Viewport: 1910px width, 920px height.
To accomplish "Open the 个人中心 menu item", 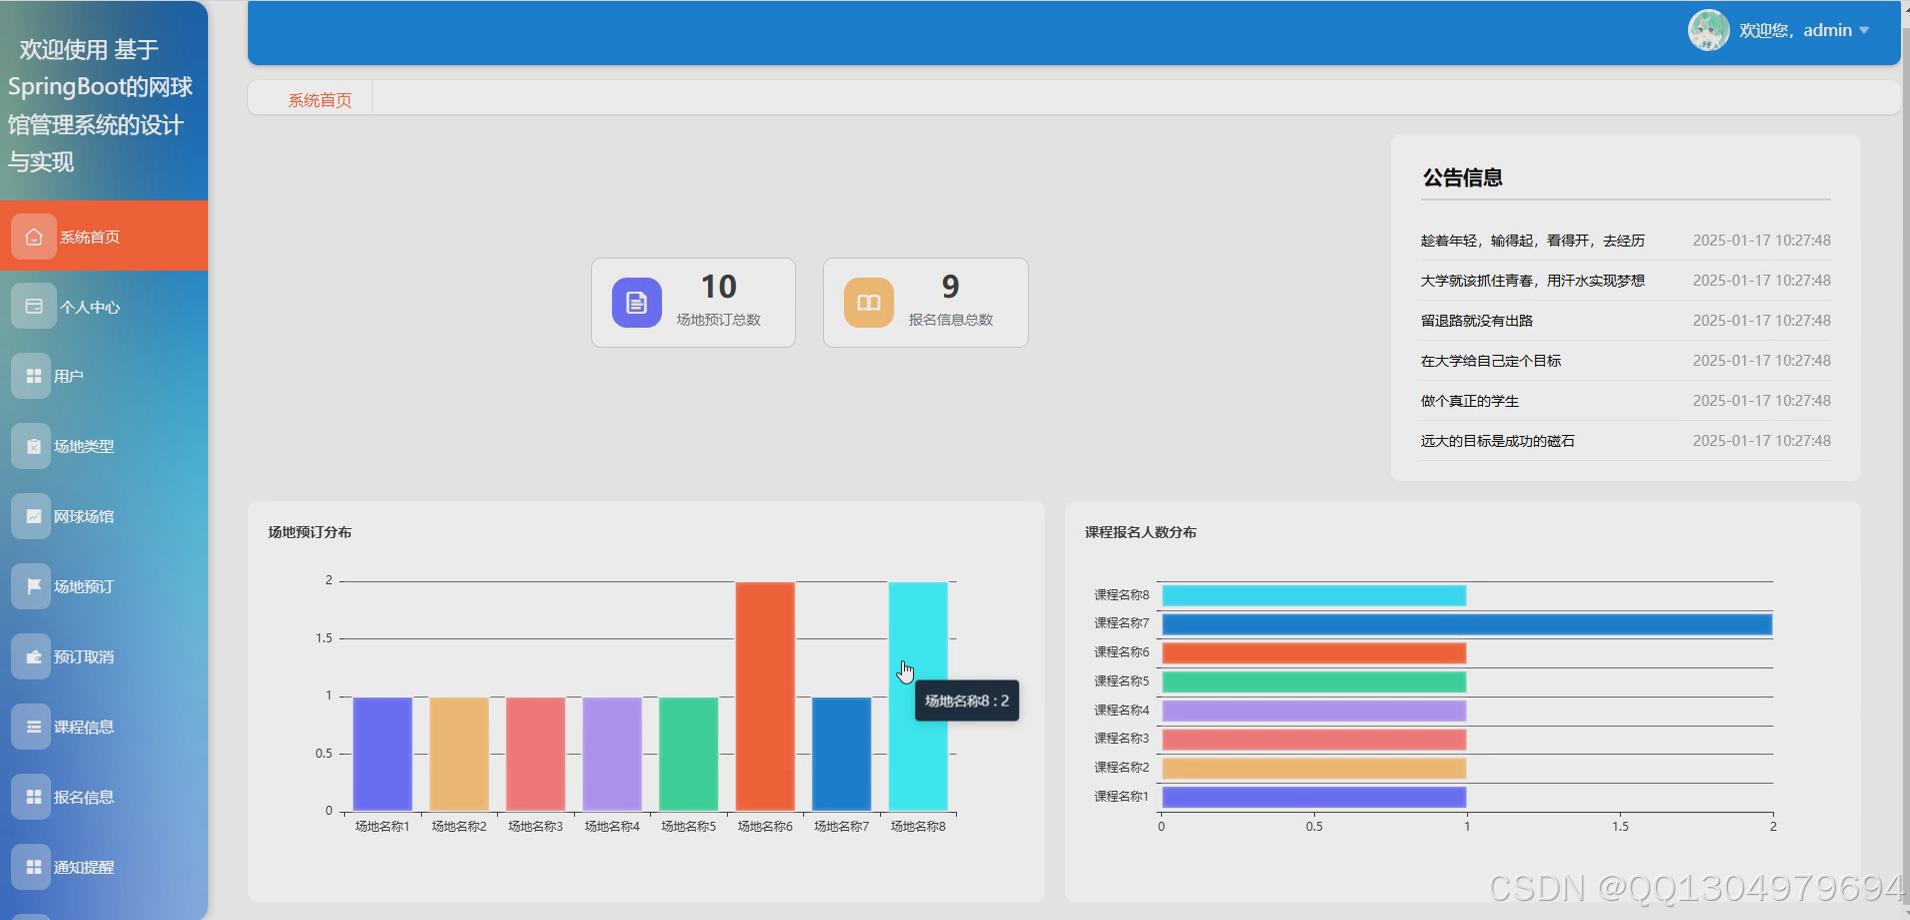I will (104, 307).
